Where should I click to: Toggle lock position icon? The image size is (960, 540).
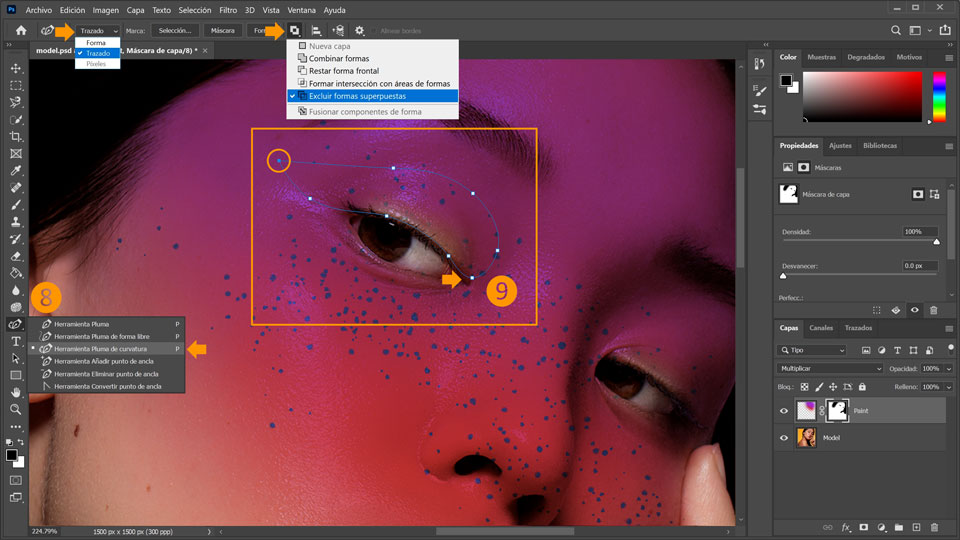pyautogui.click(x=833, y=387)
